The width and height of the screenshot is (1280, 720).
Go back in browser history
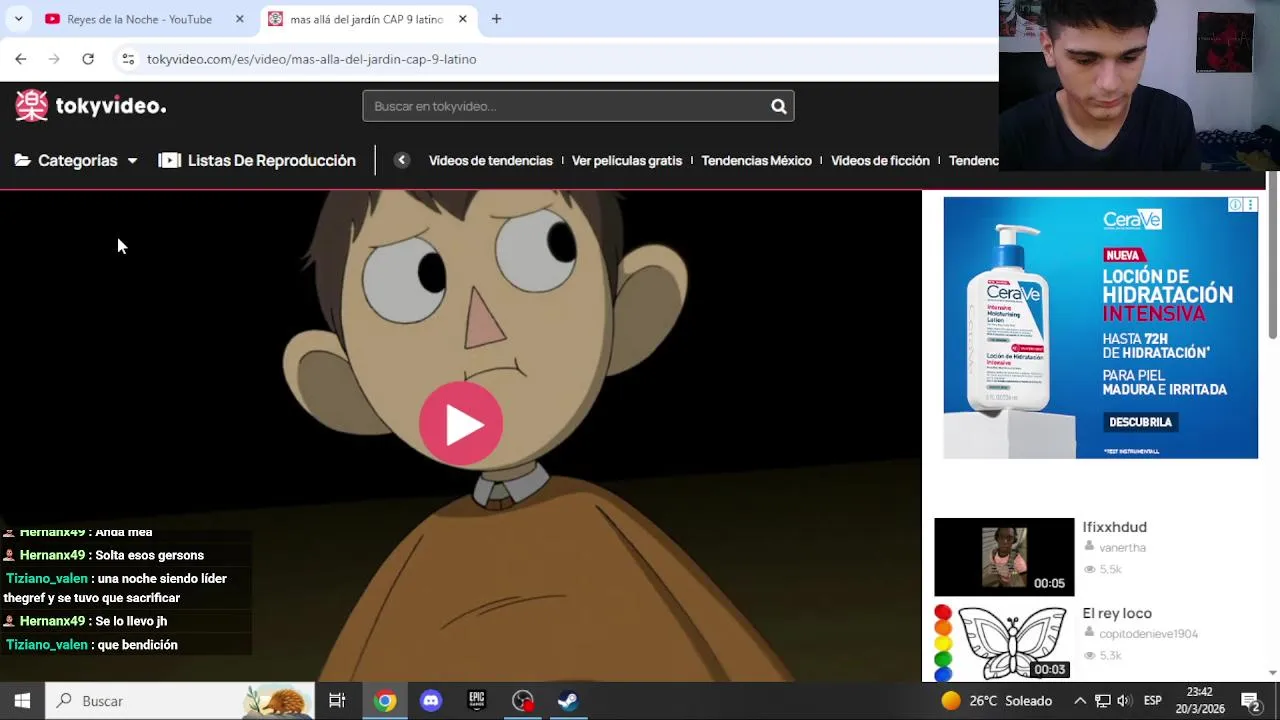click(x=20, y=59)
